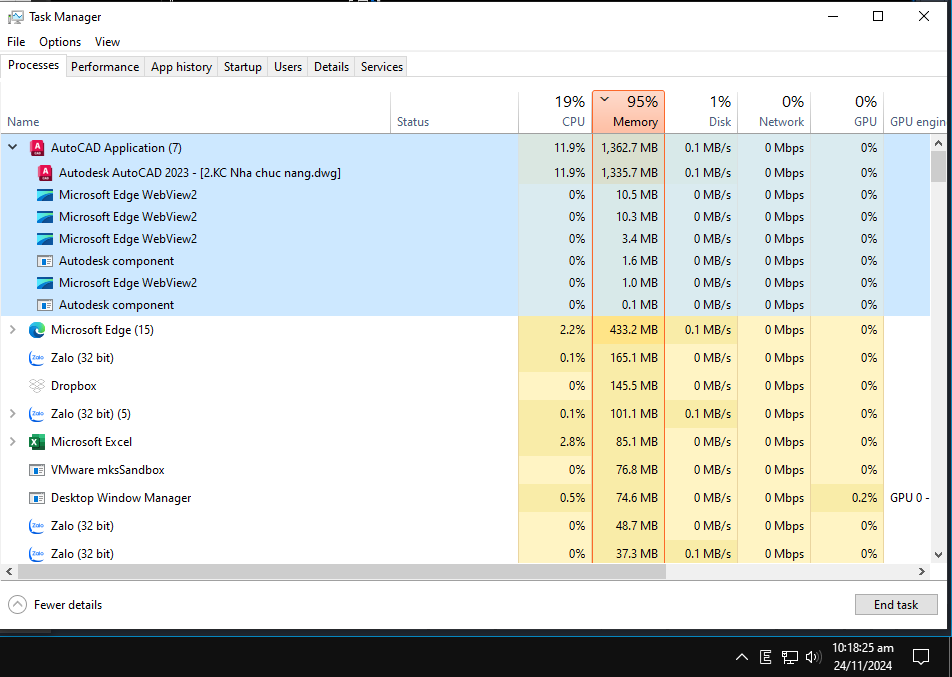This screenshot has width=952, height=677.
Task: Open the View menu
Action: tap(107, 42)
